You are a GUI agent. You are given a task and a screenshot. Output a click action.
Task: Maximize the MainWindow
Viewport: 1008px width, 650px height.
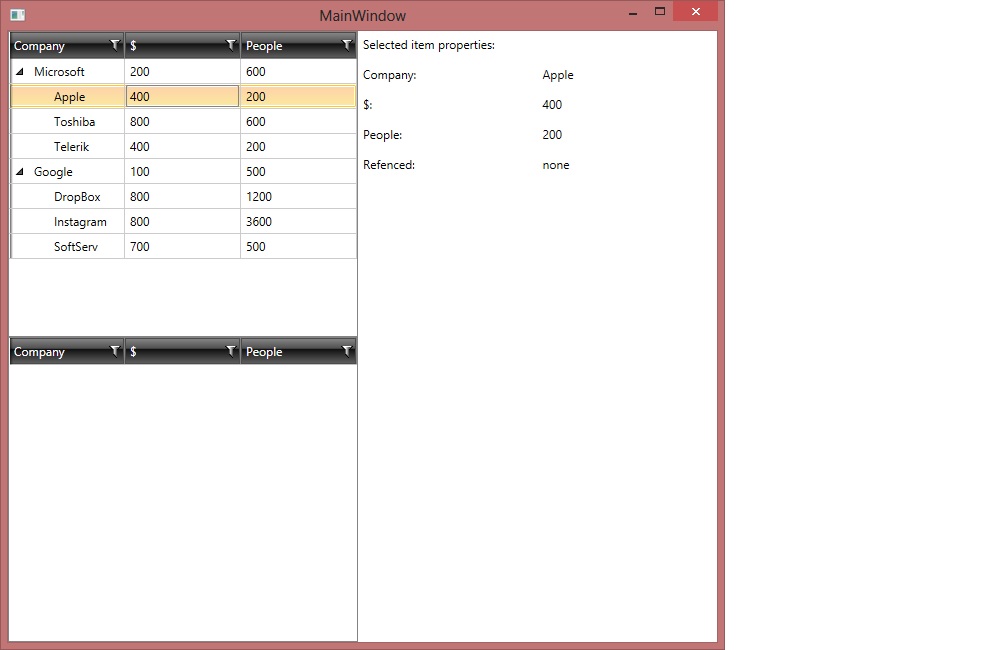click(x=660, y=12)
